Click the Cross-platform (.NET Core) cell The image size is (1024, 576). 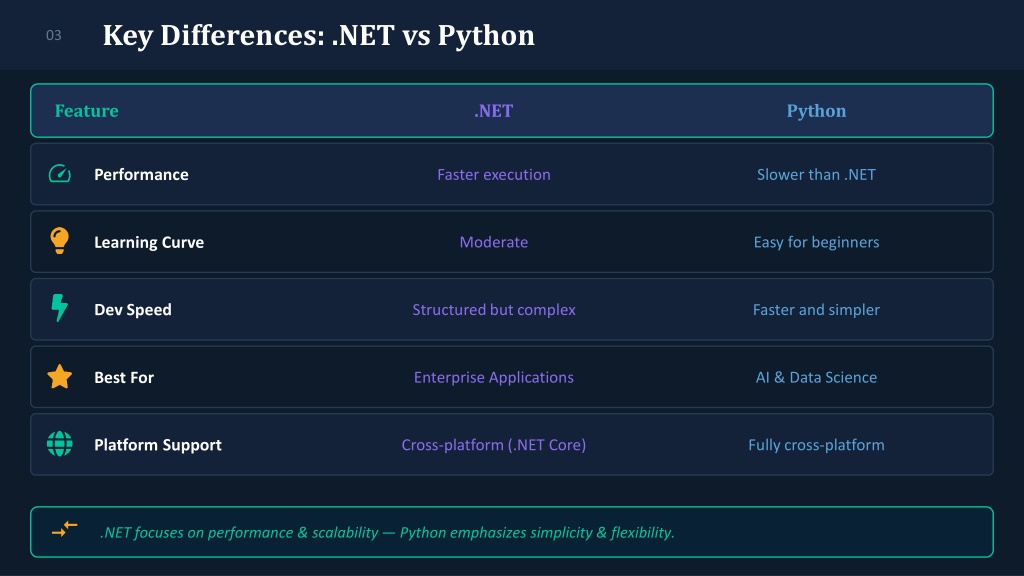[494, 445]
